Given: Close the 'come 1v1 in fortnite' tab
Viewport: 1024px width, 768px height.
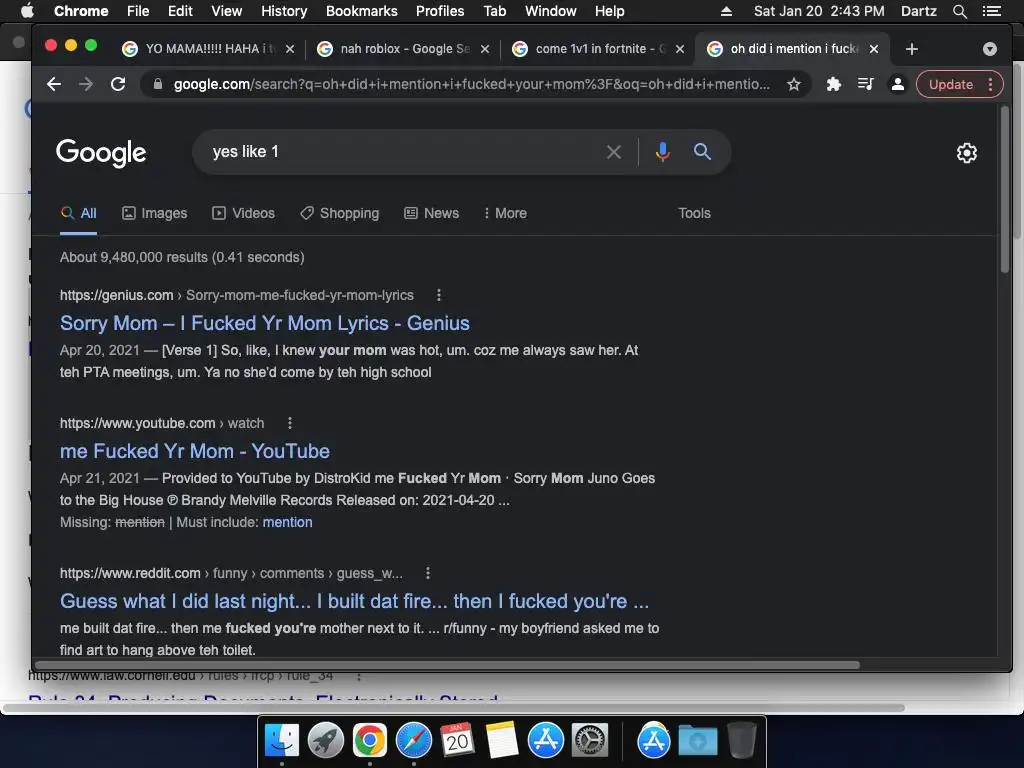Looking at the screenshot, I should pyautogui.click(x=680, y=49).
